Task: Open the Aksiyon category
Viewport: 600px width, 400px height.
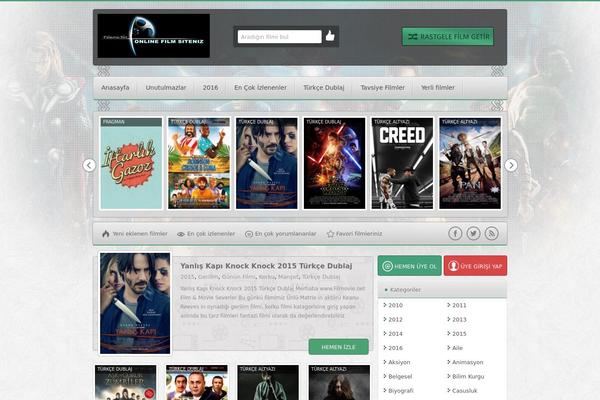Action: click(397, 362)
